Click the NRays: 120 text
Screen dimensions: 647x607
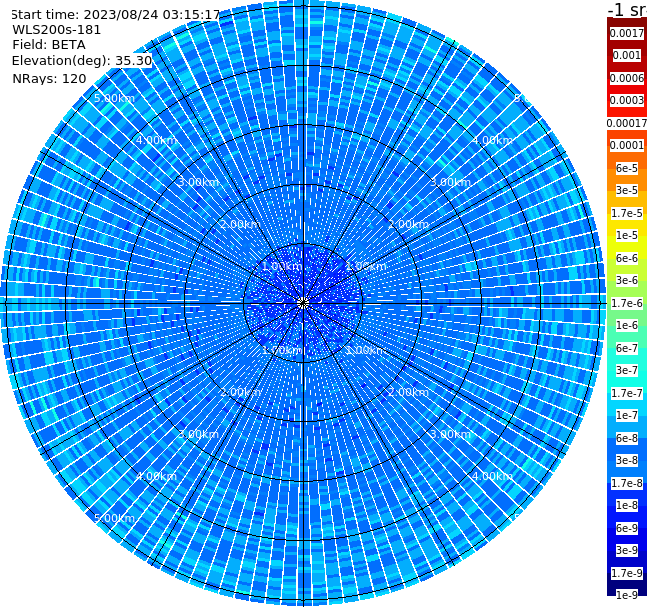tap(49, 78)
